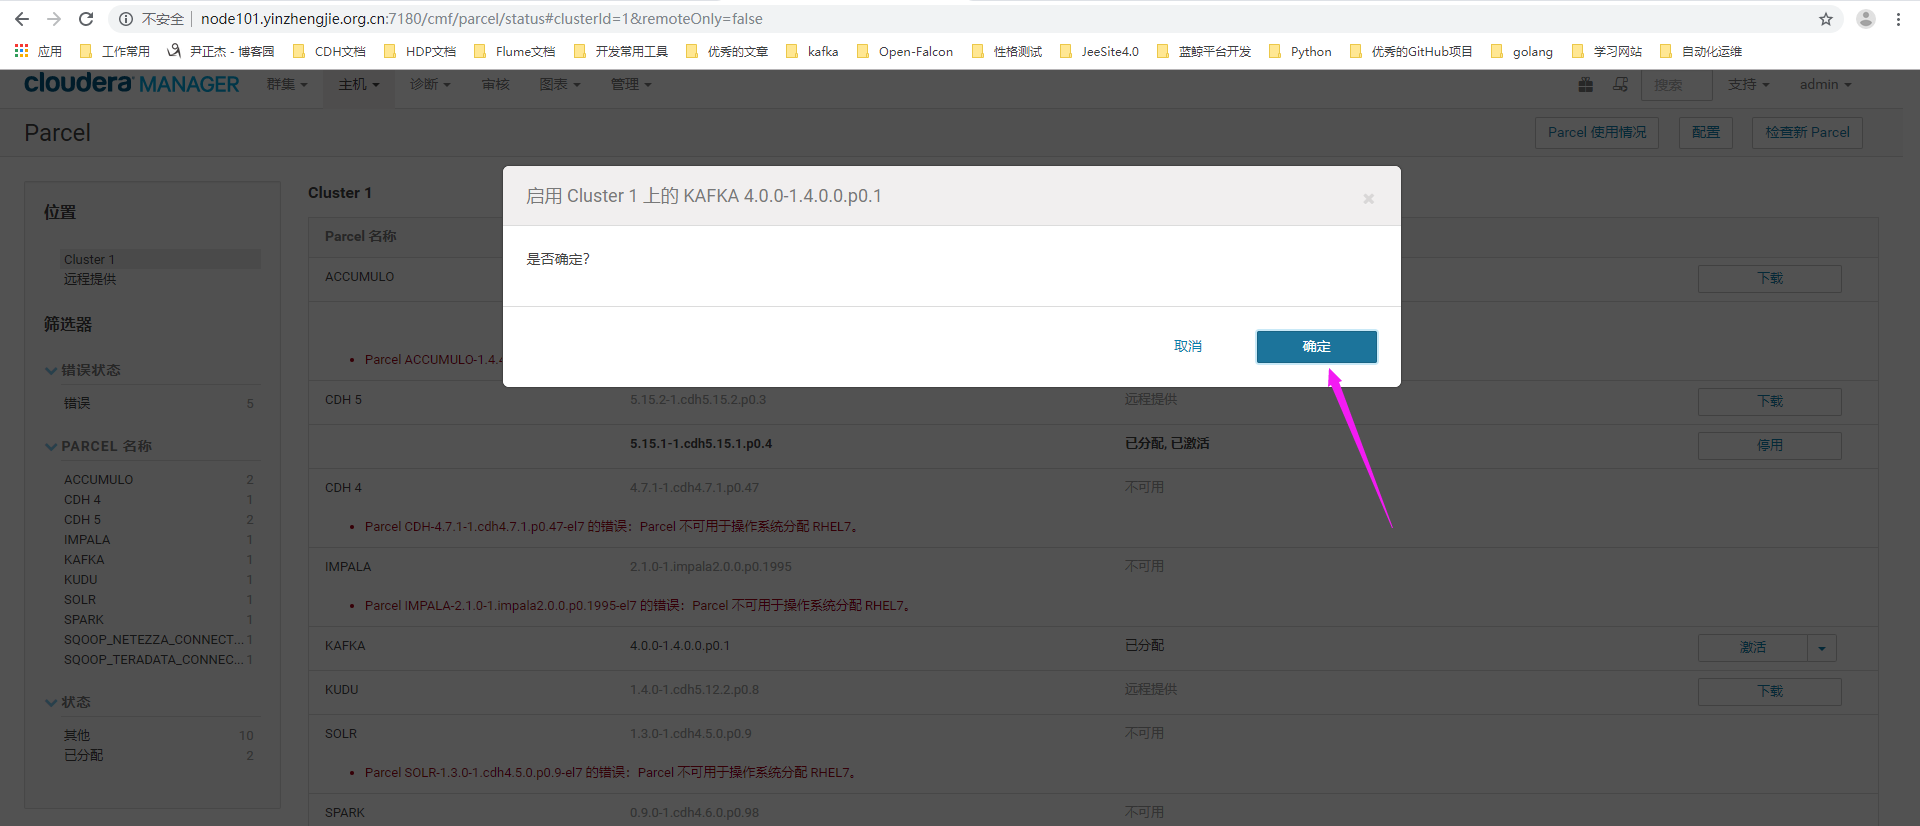1920x826 pixels.
Task: Open the 诊断 diagnostics menu
Action: [x=430, y=85]
